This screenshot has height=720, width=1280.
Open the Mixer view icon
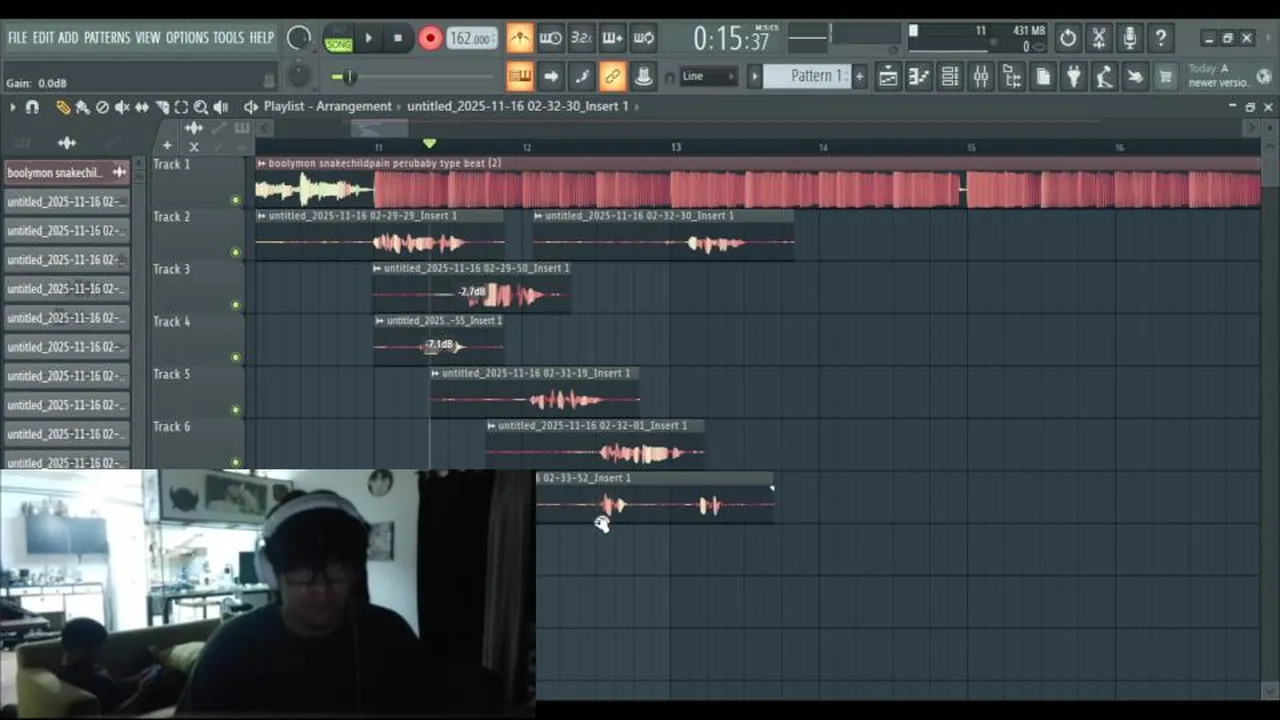coord(980,76)
